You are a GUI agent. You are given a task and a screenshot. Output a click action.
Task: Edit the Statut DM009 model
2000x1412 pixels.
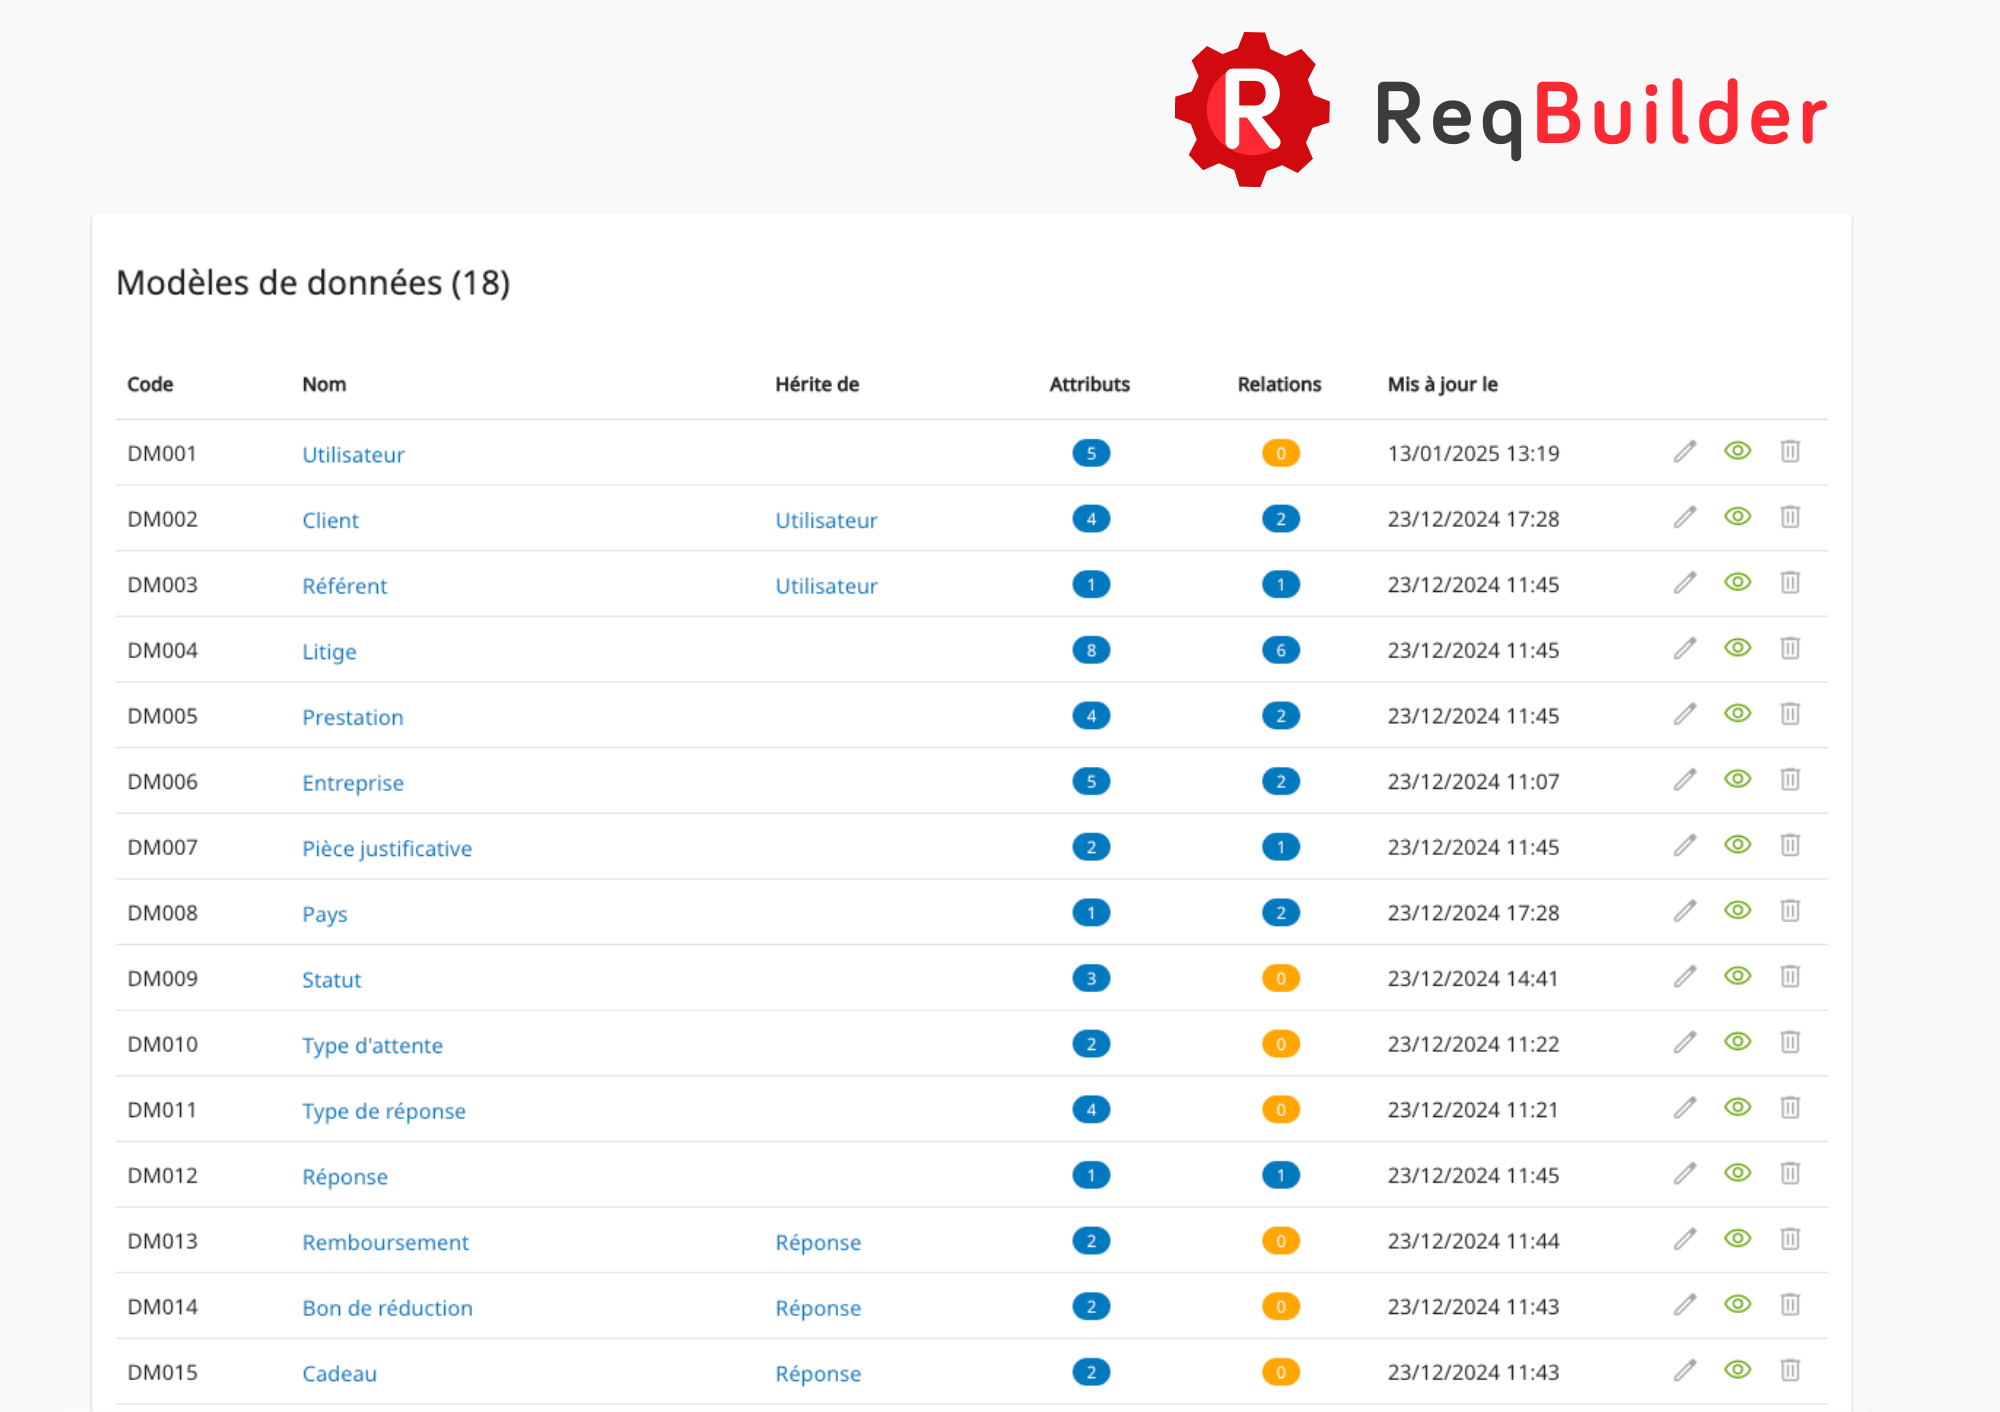point(1685,977)
